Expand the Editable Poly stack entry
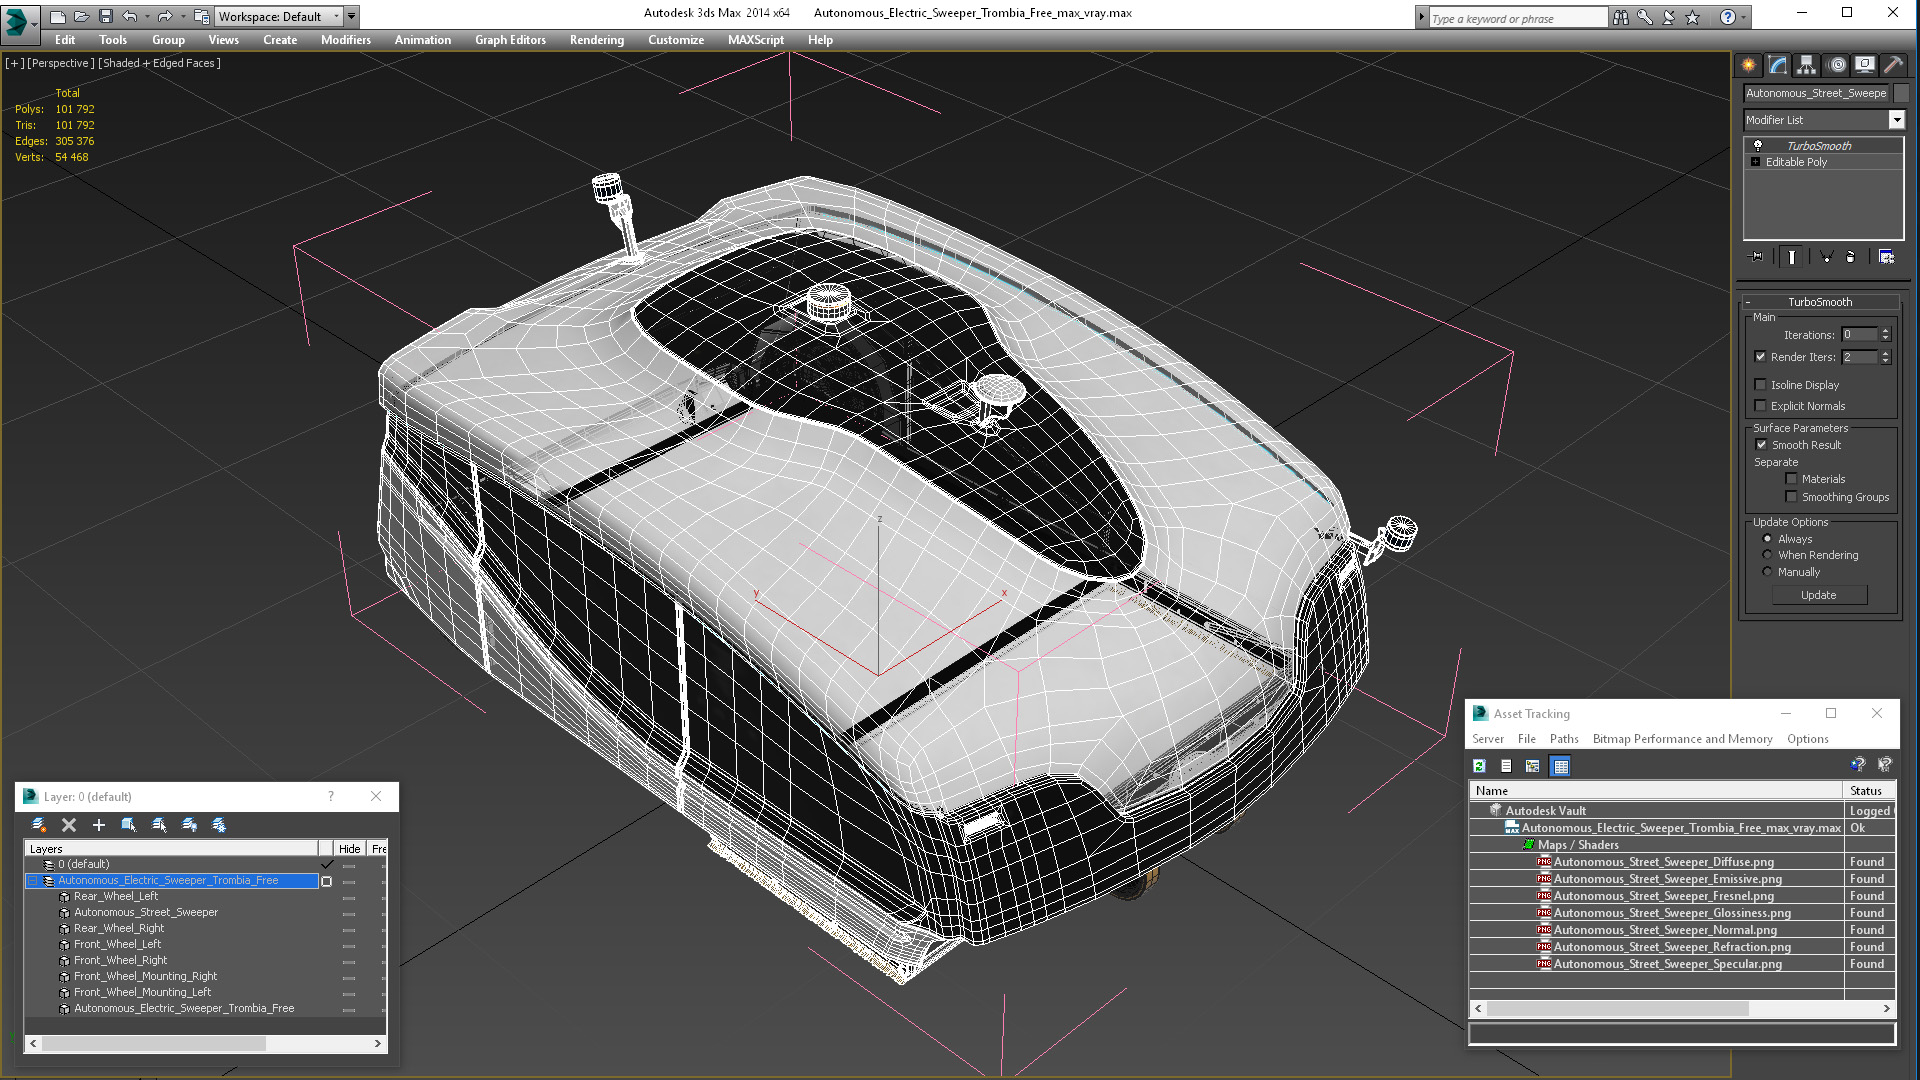 (x=1755, y=162)
